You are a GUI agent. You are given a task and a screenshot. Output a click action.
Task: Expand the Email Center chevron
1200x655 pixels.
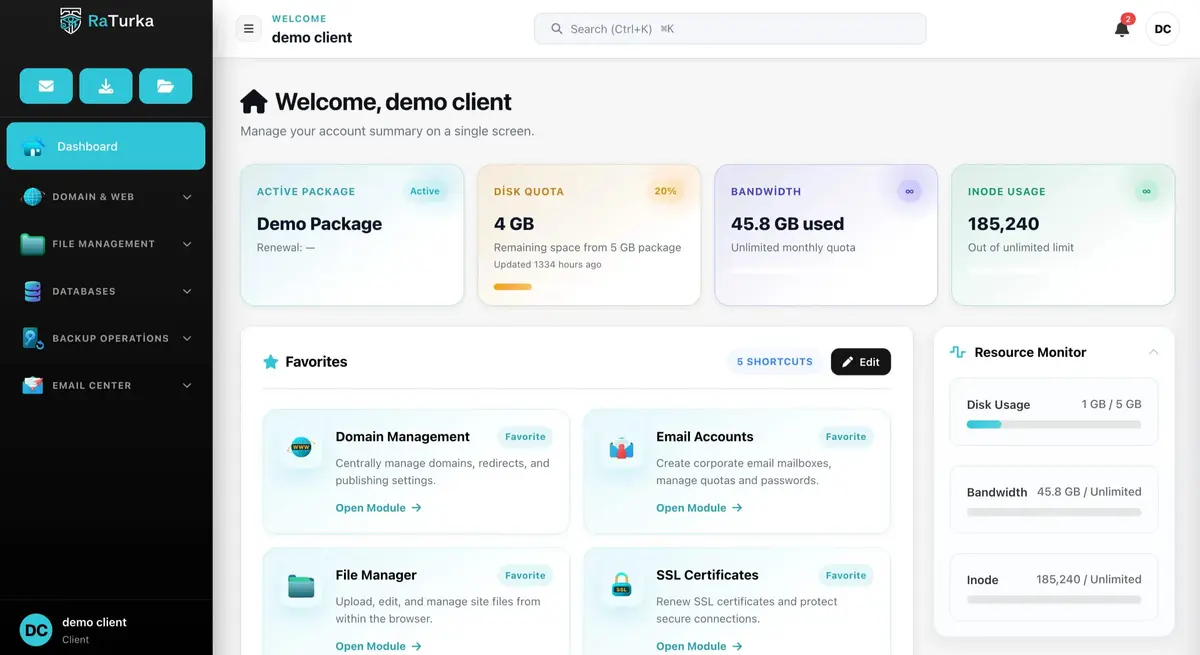pyautogui.click(x=187, y=385)
